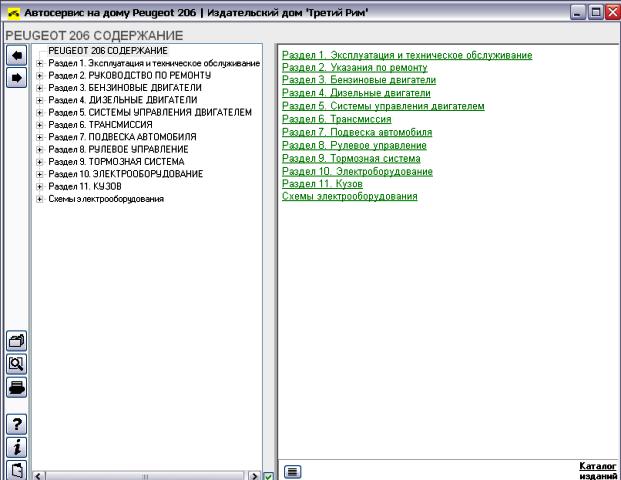
Task: Close the Автосервис на дому window
Action: [x=613, y=13]
